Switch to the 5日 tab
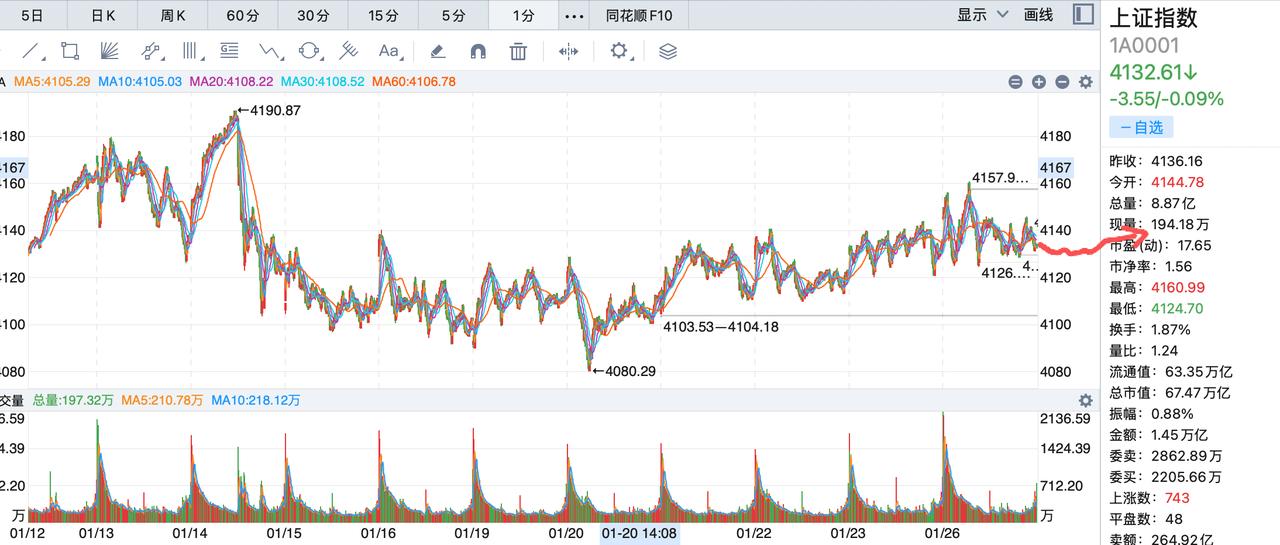 [x=32, y=15]
